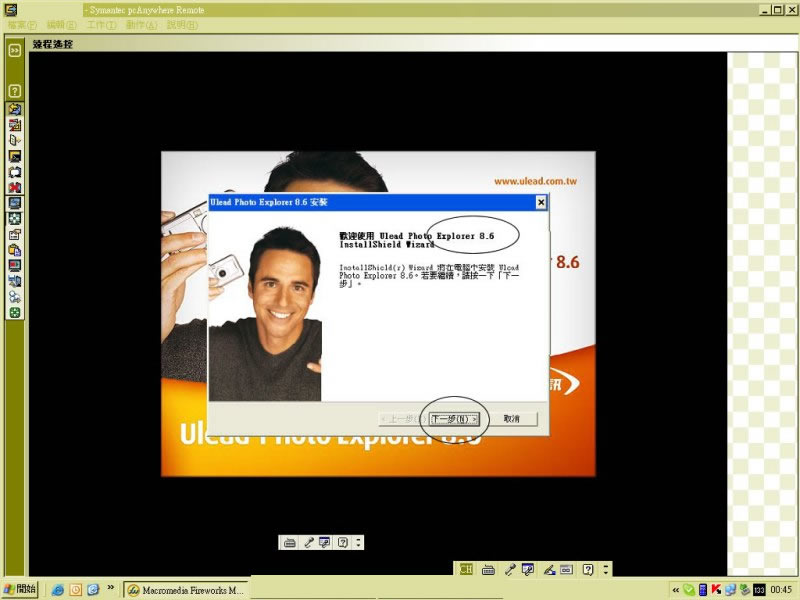Open the 說明(H) menu
This screenshot has width=800, height=600.
(182, 25)
